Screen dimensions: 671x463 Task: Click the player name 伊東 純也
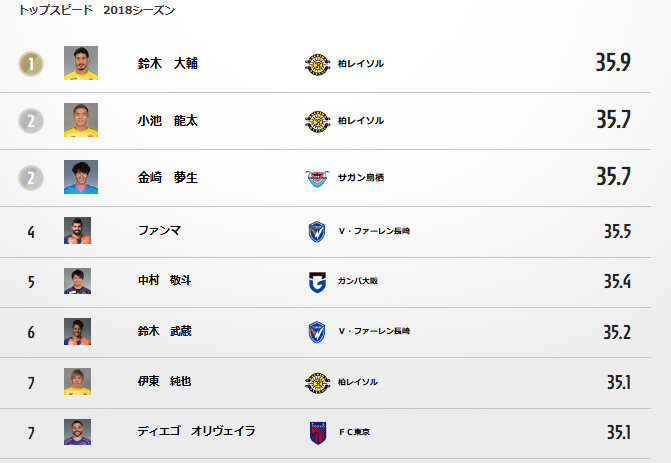tap(164, 381)
